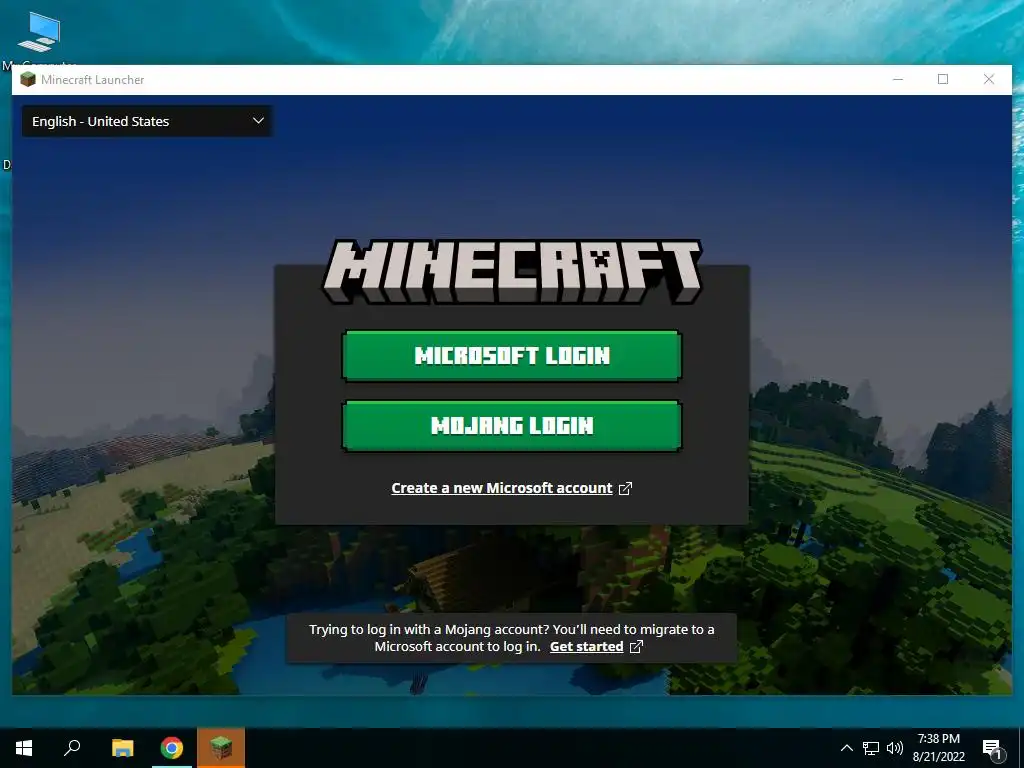The width and height of the screenshot is (1024, 768).
Task: Click the Minecraft logo banner
Action: coord(512,272)
